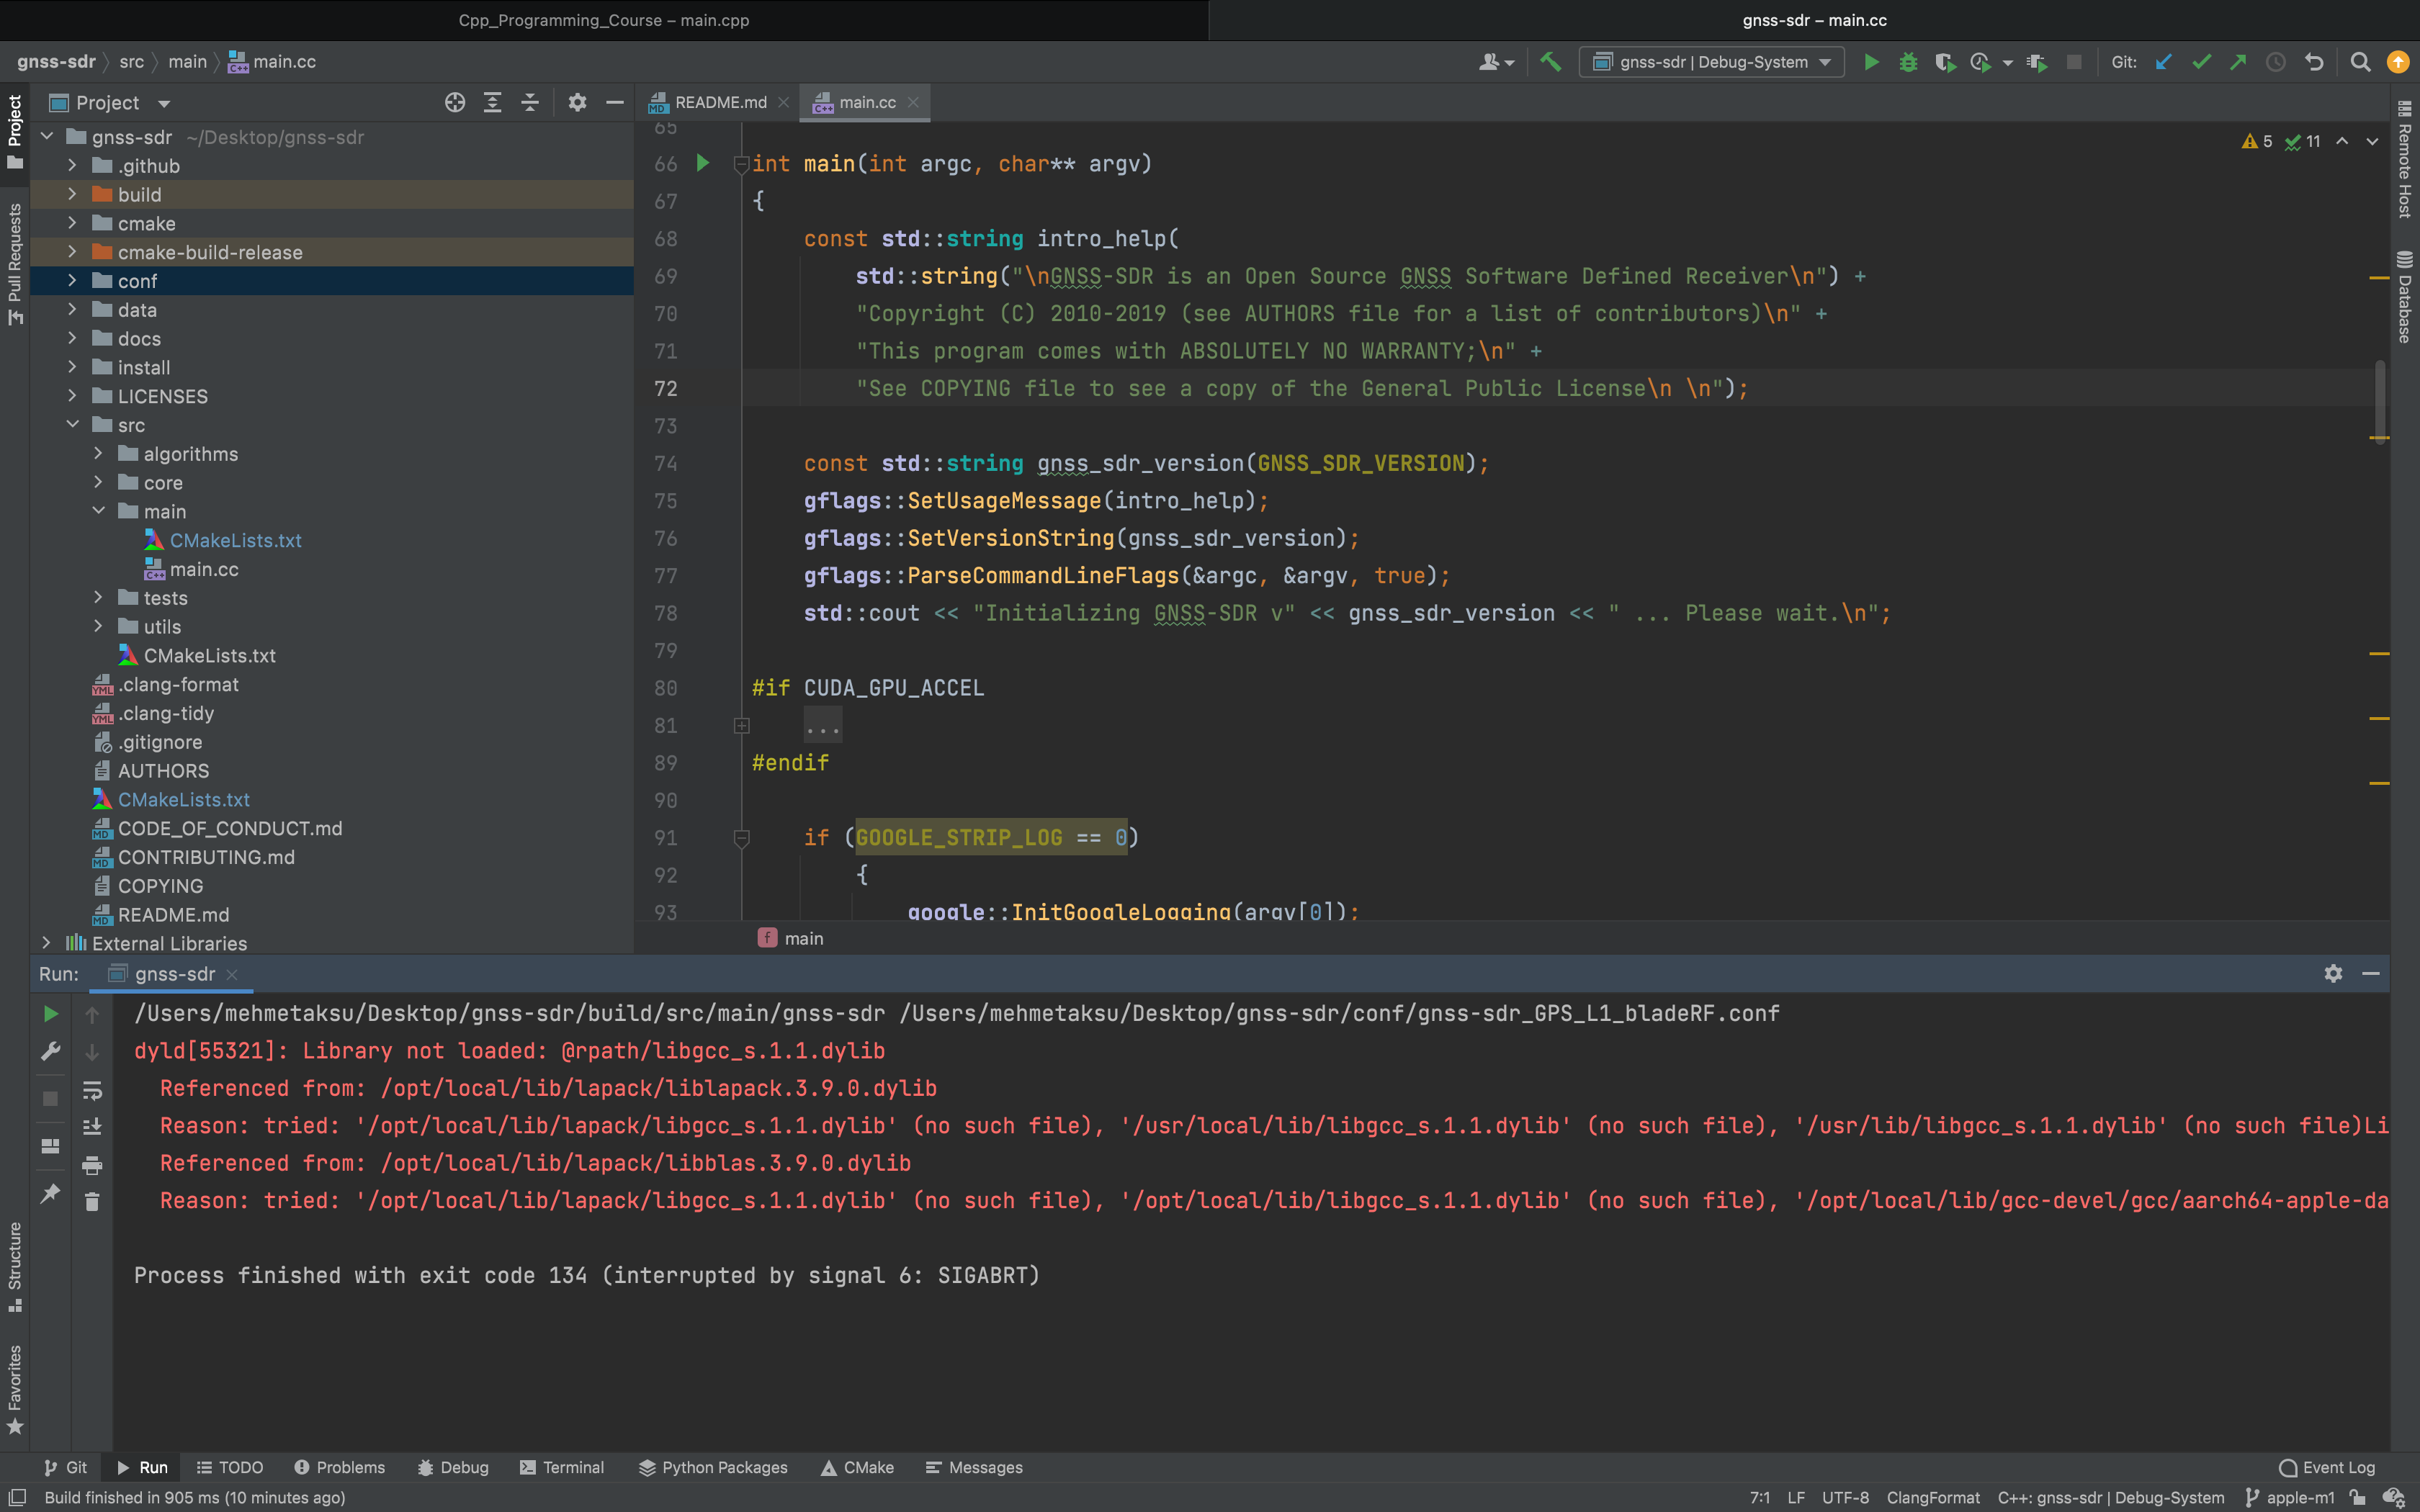
Task: Expand the cmake-build-release folder
Action: pos(72,251)
